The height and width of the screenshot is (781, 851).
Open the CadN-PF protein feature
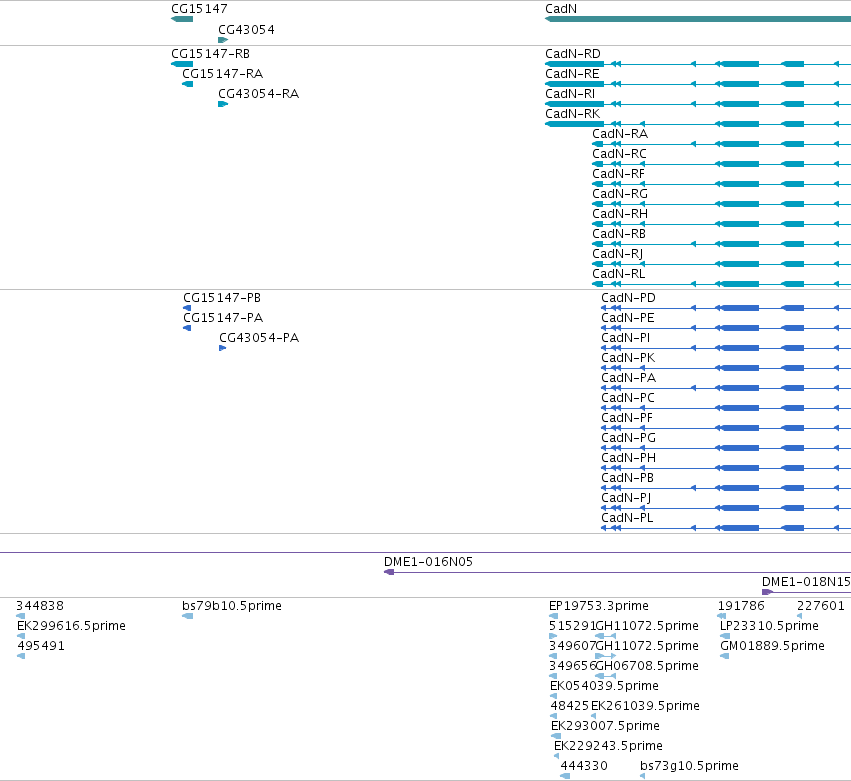click(627, 418)
